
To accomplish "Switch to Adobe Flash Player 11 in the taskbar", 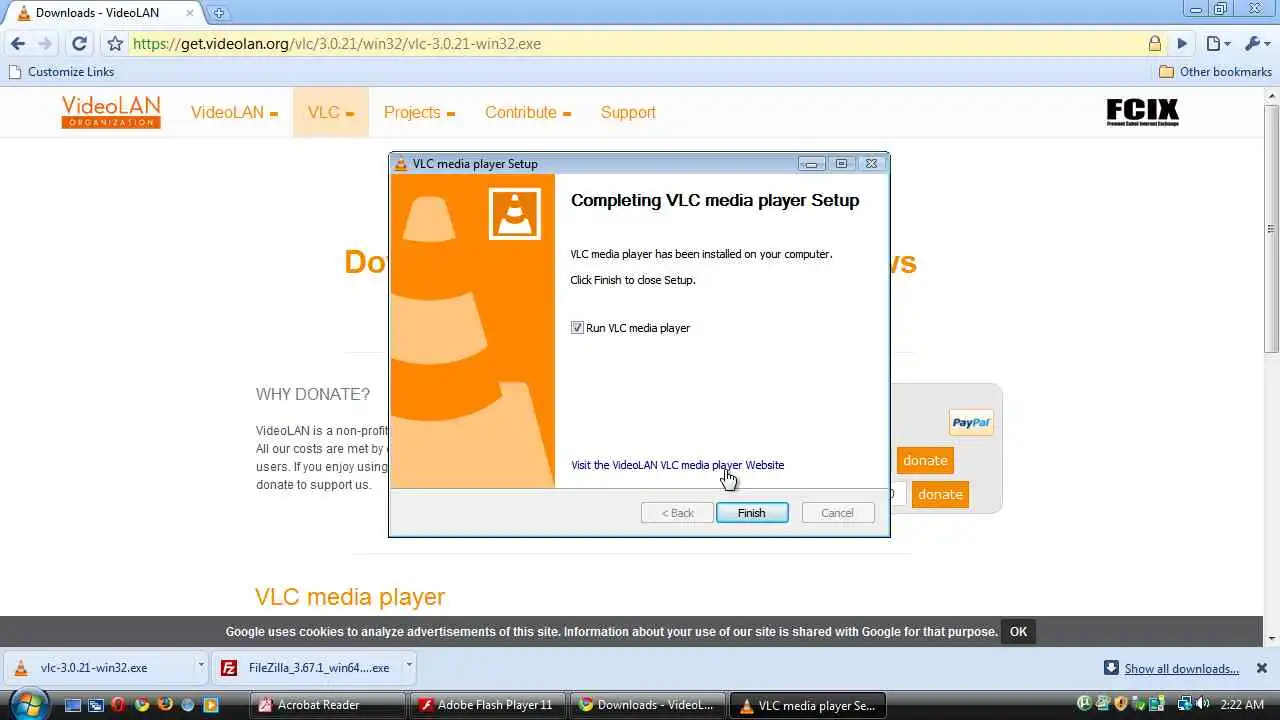I will tap(488, 705).
